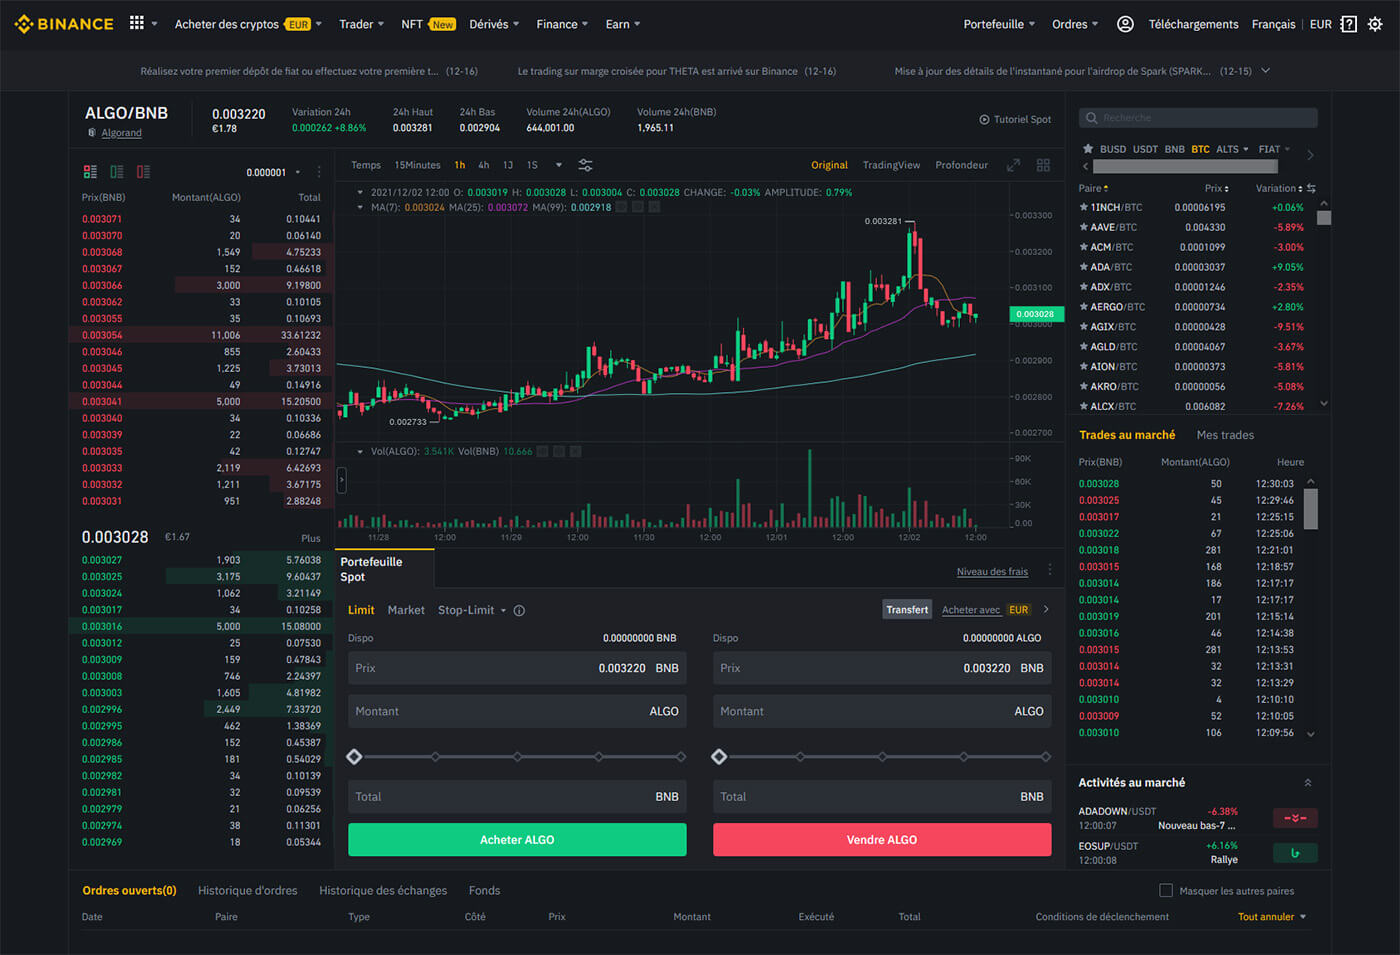Click Téléchargements in top bar
1400x955 pixels.
pyautogui.click(x=1193, y=24)
